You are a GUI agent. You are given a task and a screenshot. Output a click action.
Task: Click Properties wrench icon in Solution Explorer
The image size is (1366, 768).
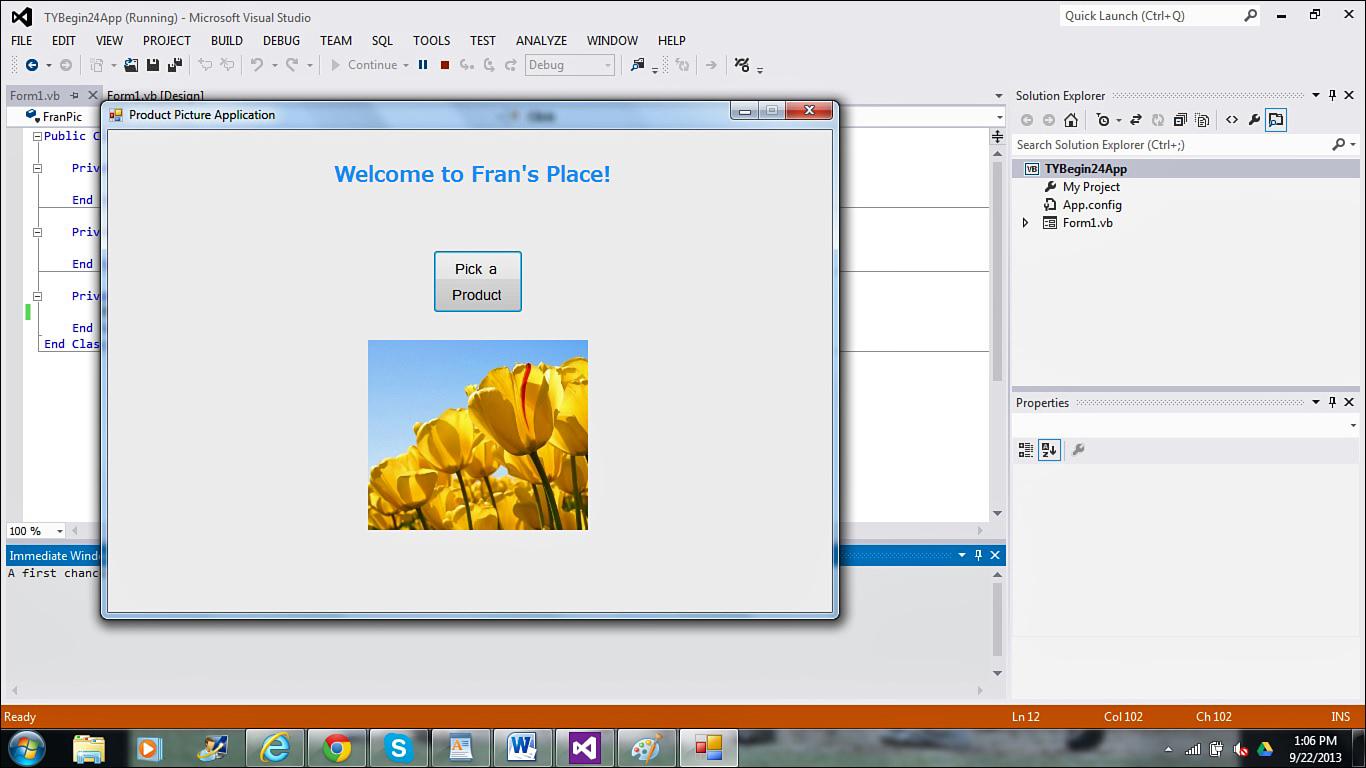pyautogui.click(x=1254, y=120)
